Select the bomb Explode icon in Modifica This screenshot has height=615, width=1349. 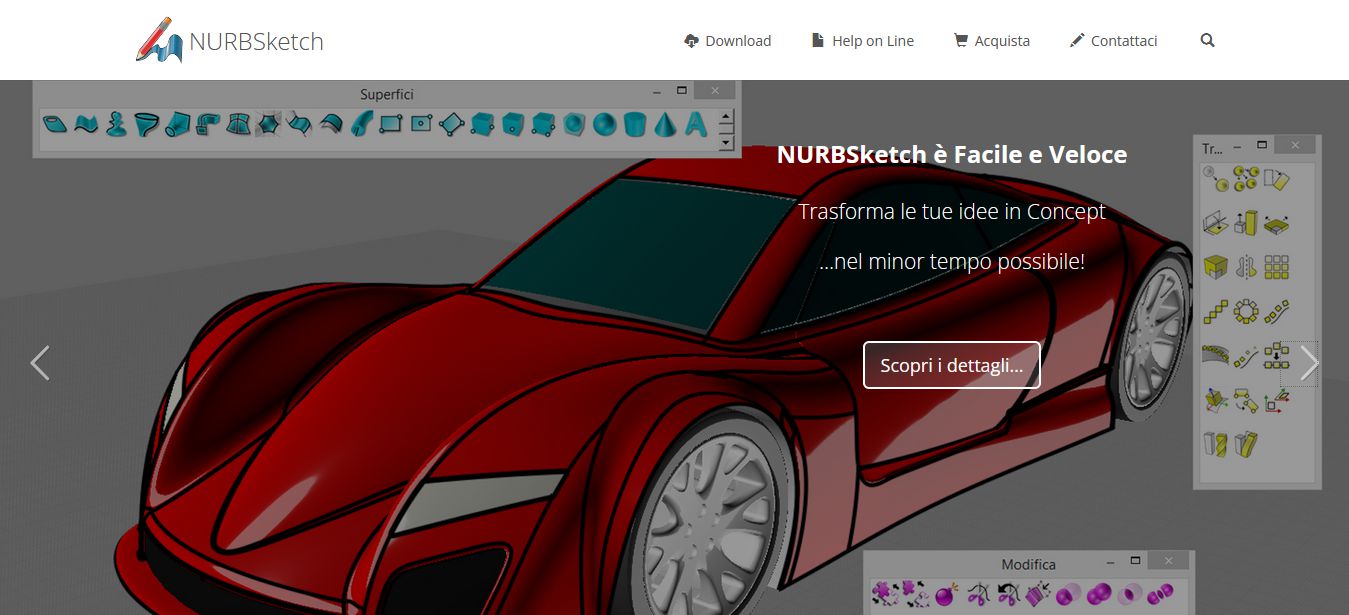pos(946,594)
